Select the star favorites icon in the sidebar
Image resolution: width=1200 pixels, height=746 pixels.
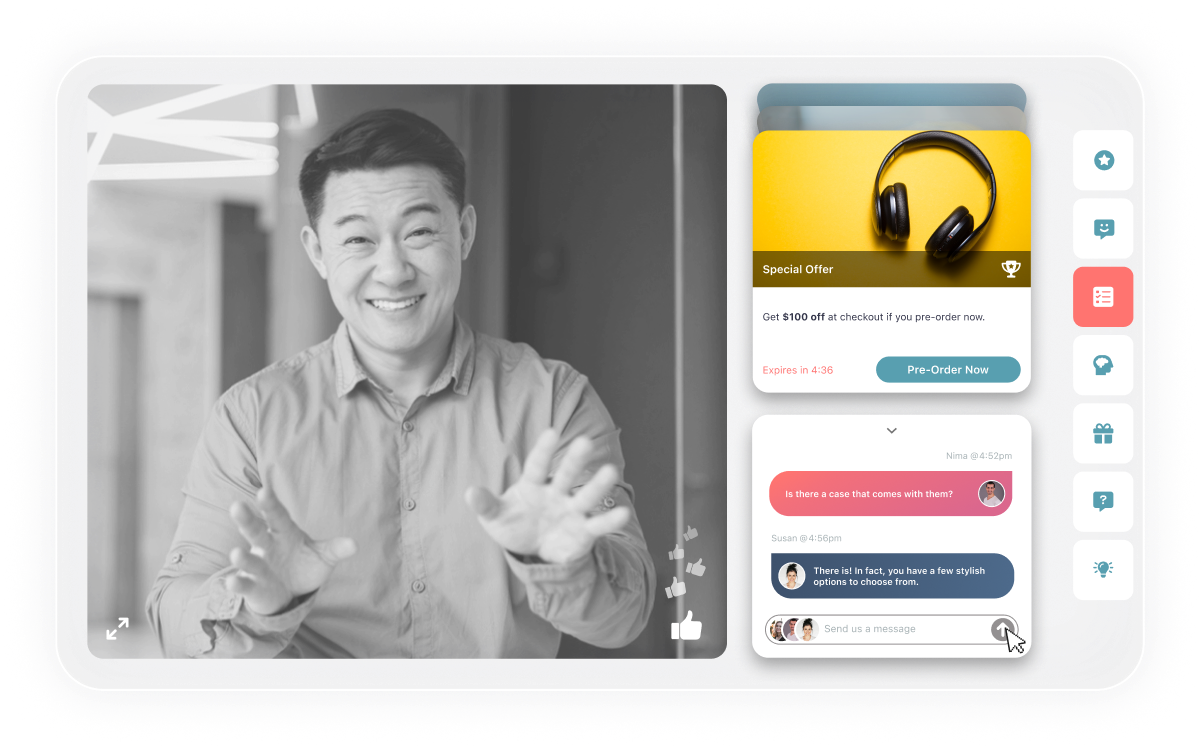click(x=1103, y=161)
